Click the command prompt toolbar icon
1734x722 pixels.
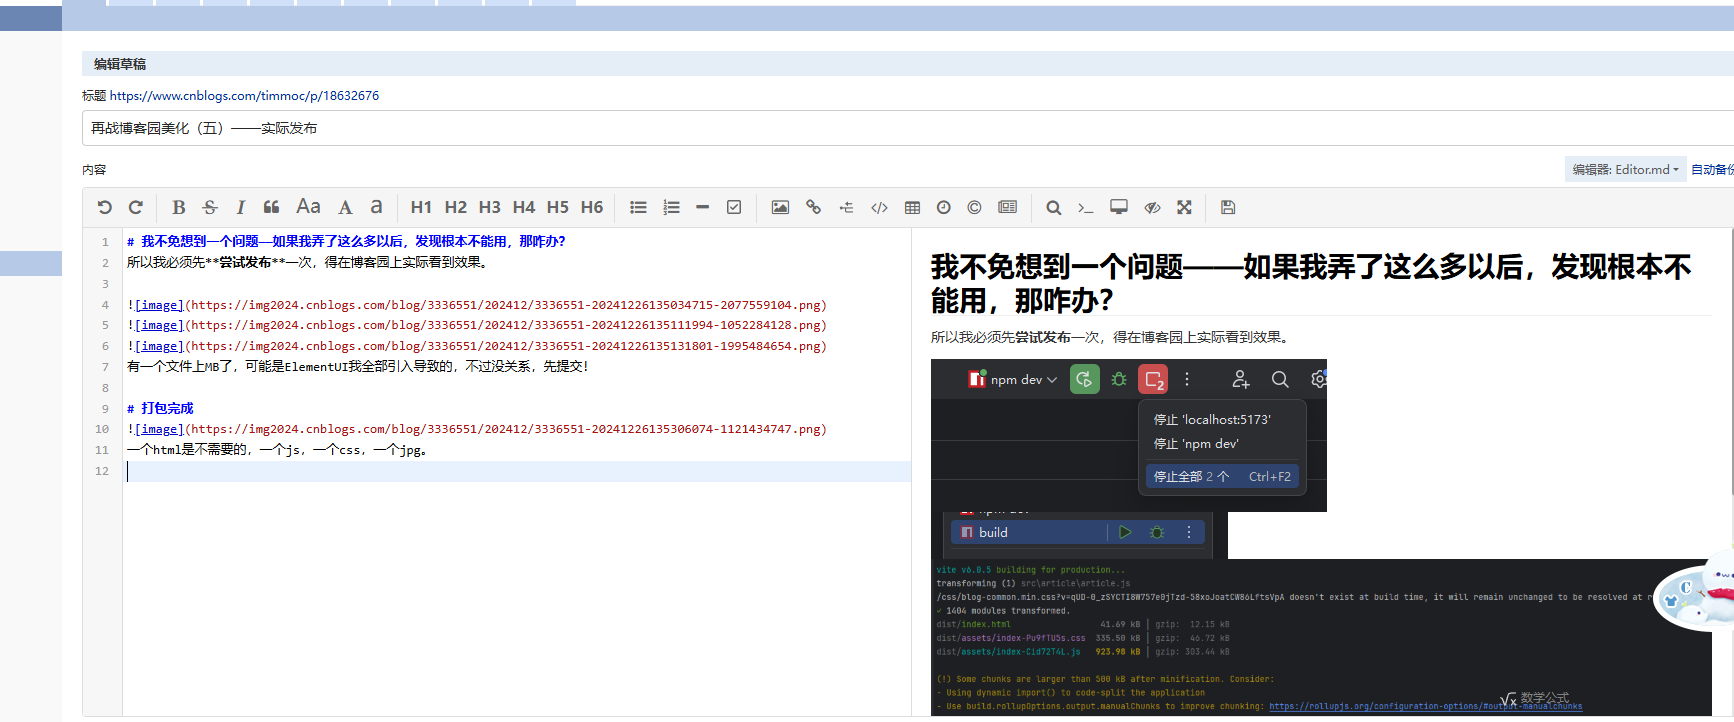pos(1085,207)
